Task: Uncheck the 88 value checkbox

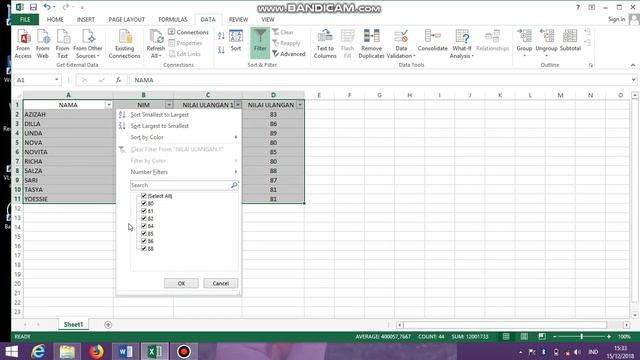Action: (x=144, y=248)
